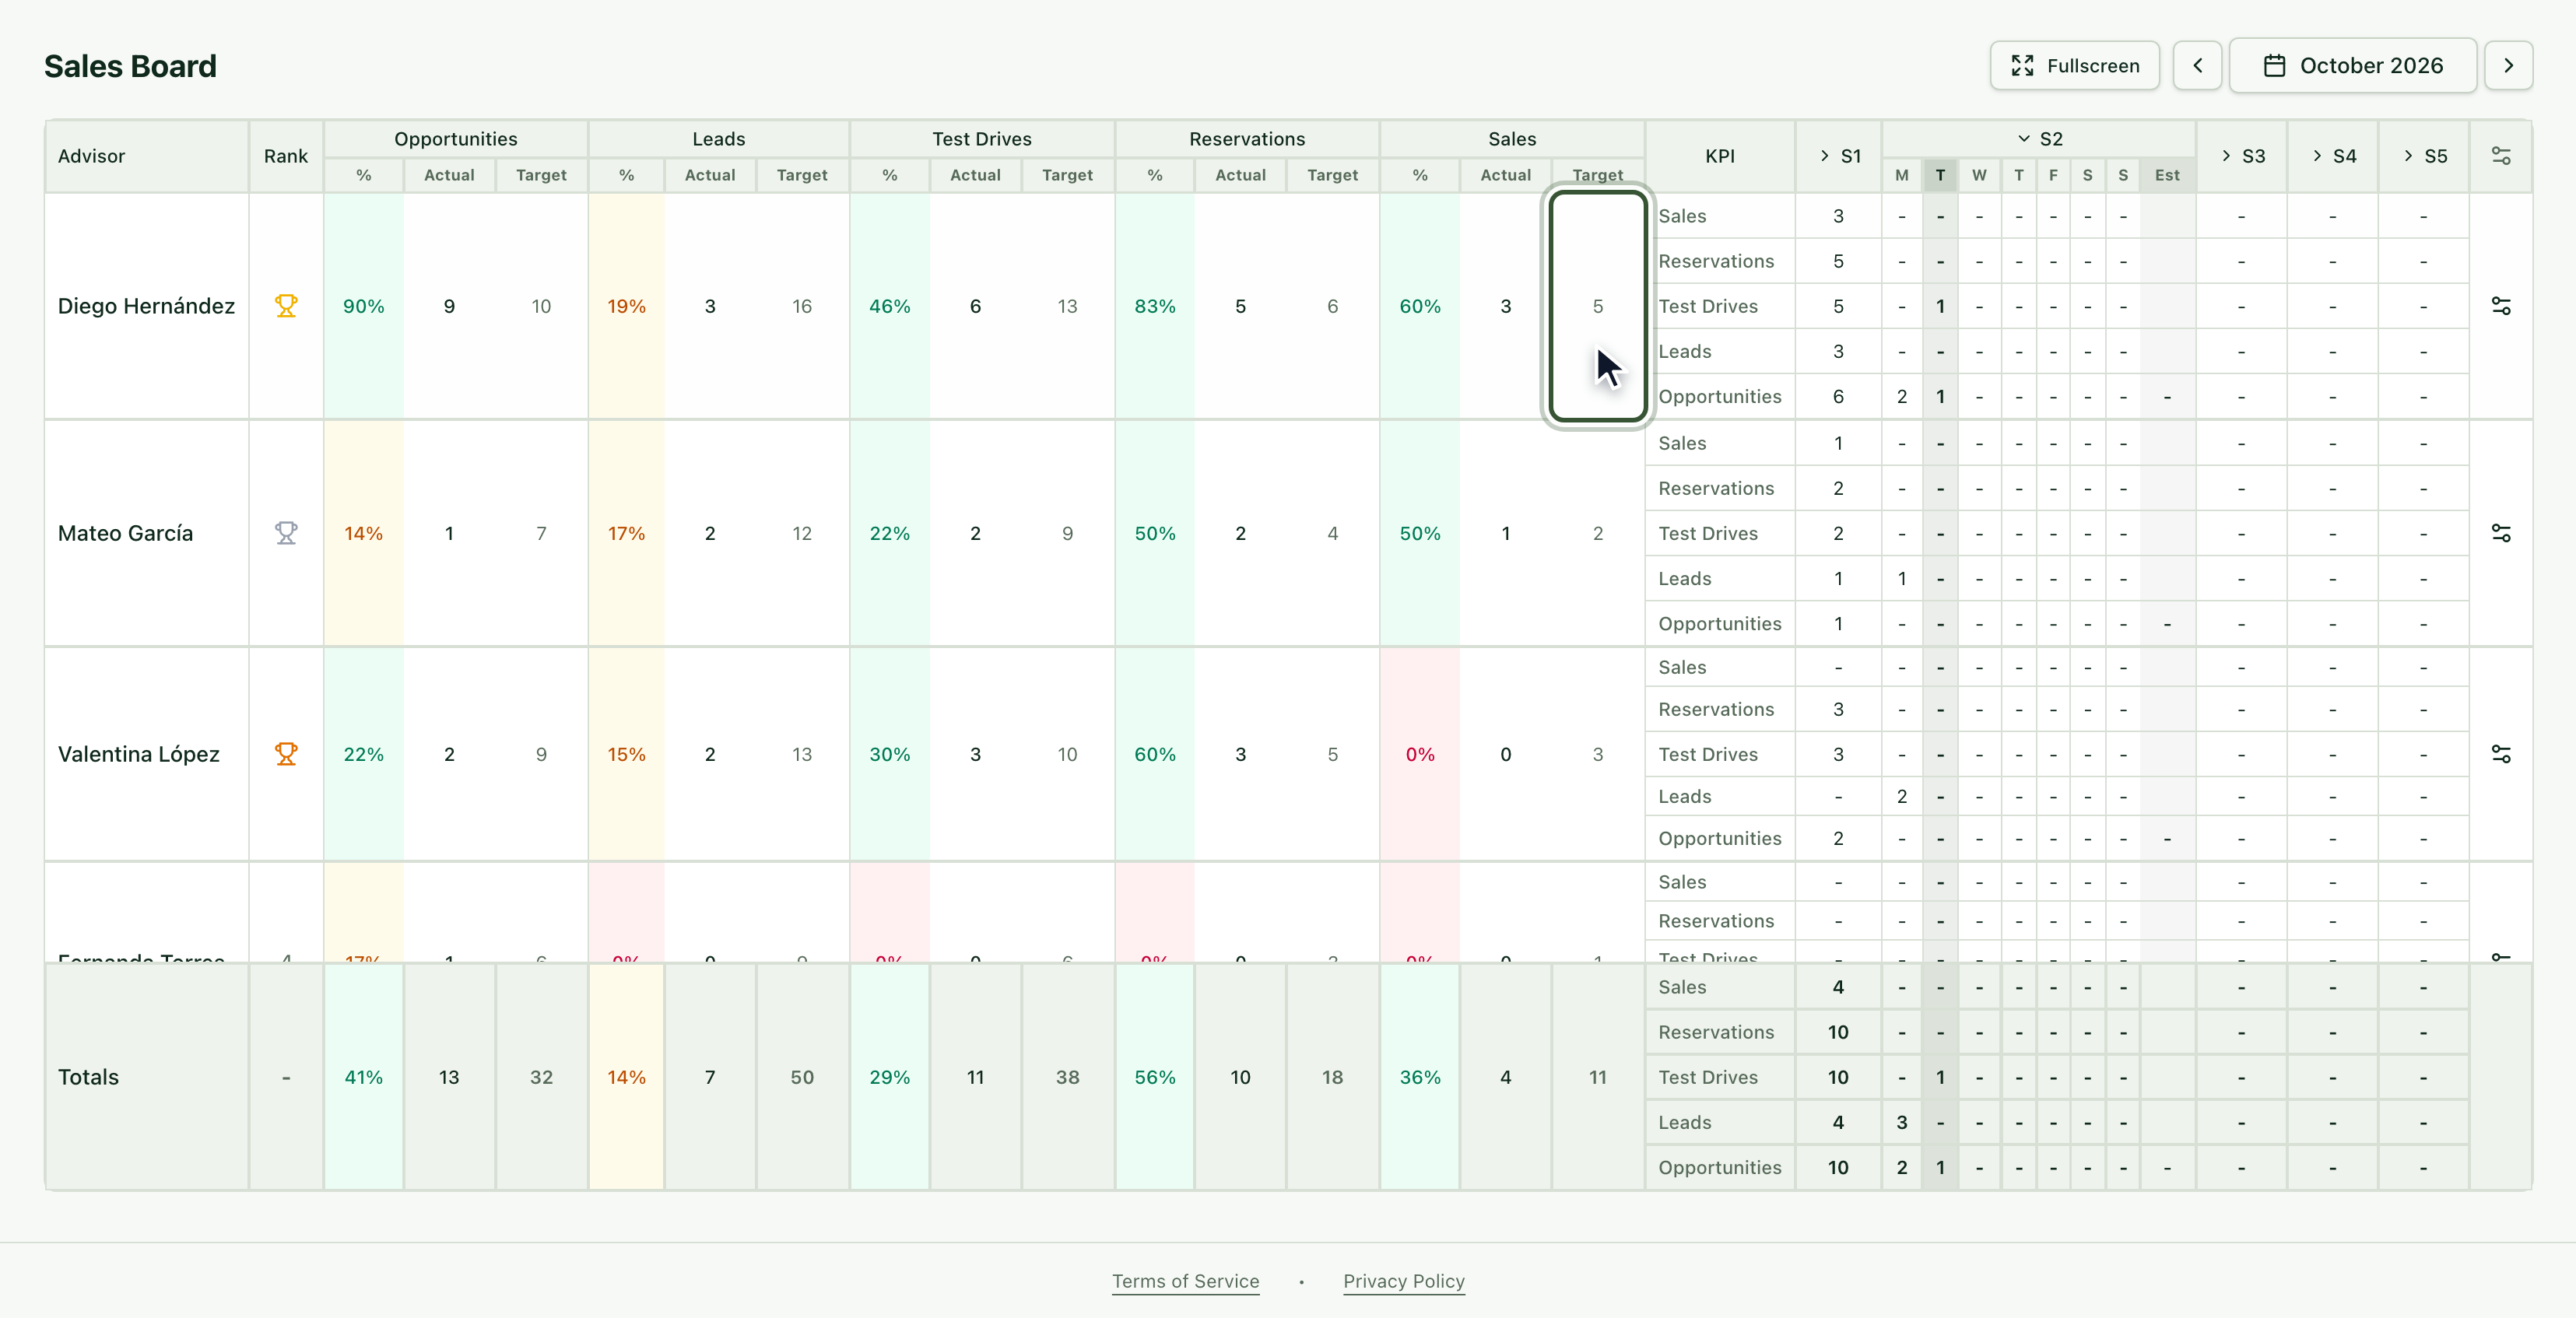Collapse the S2 week column
This screenshot has height=1318, width=2576.
tap(2038, 139)
